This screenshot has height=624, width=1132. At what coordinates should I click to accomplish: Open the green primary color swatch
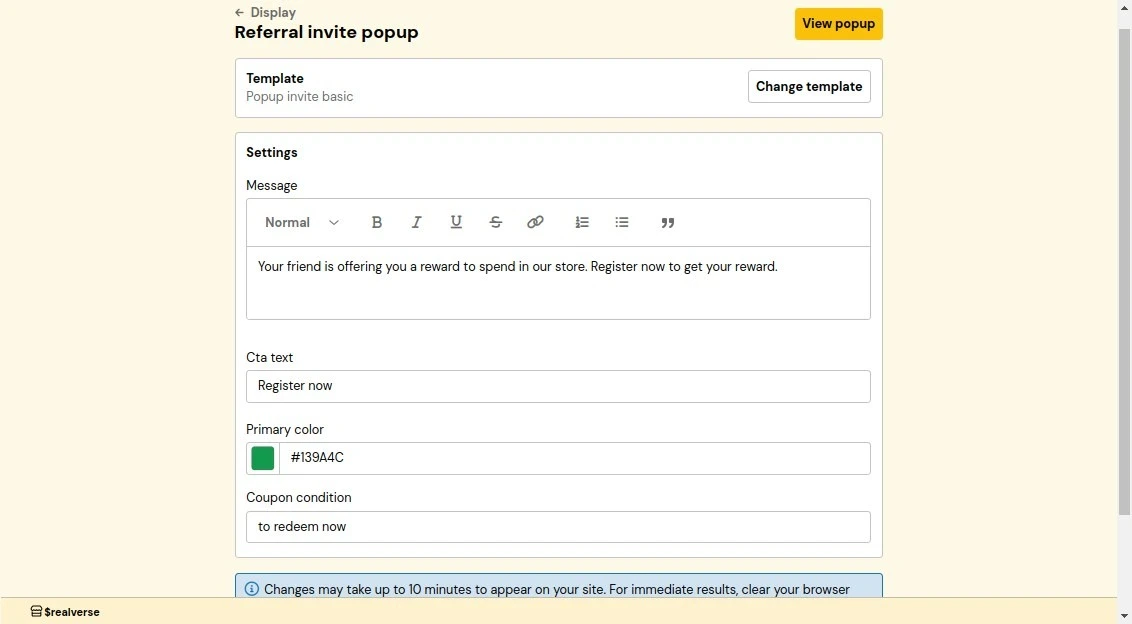(263, 458)
